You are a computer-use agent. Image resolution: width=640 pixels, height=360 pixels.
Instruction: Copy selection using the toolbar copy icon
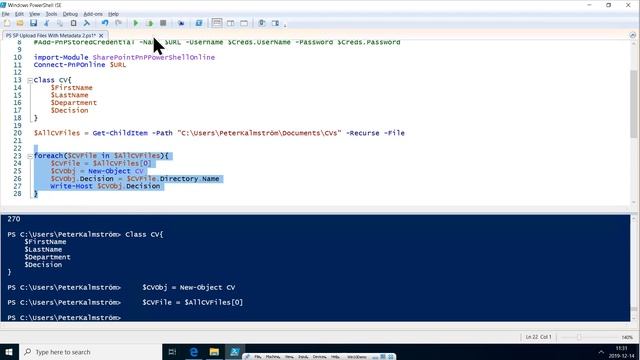(60, 23)
